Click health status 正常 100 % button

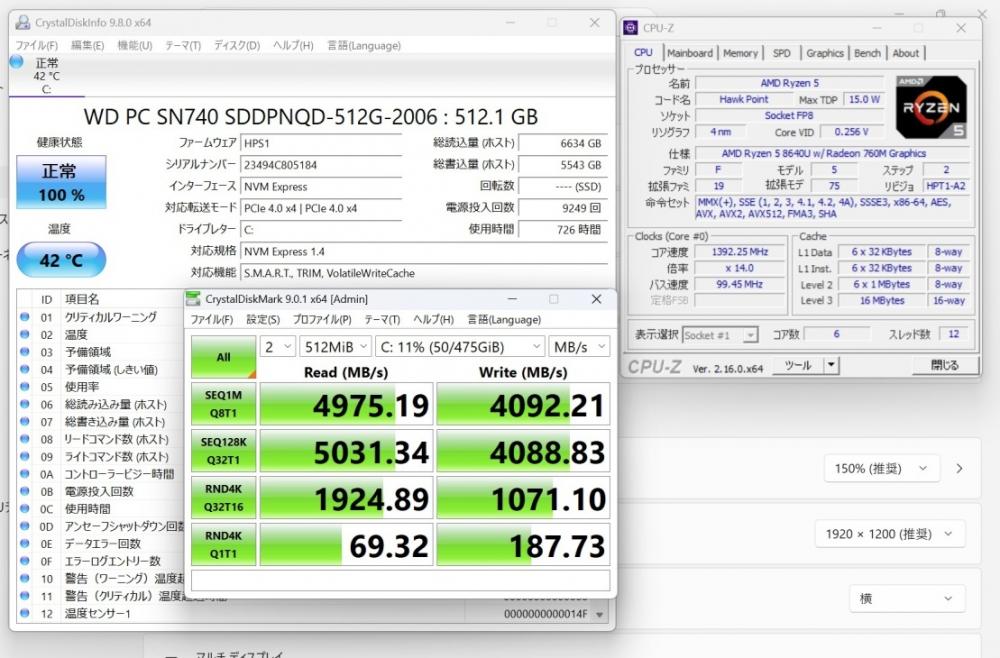pyautogui.click(x=61, y=182)
